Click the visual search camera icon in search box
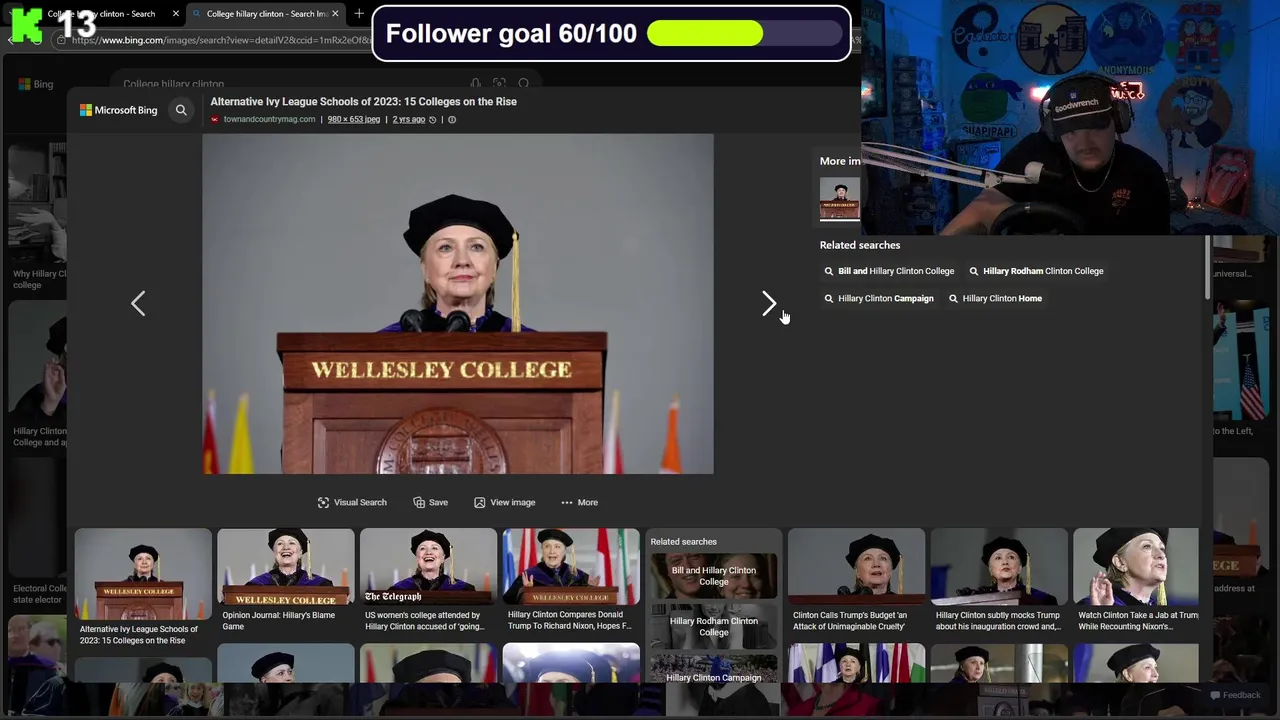This screenshot has height=720, width=1280. tap(499, 84)
